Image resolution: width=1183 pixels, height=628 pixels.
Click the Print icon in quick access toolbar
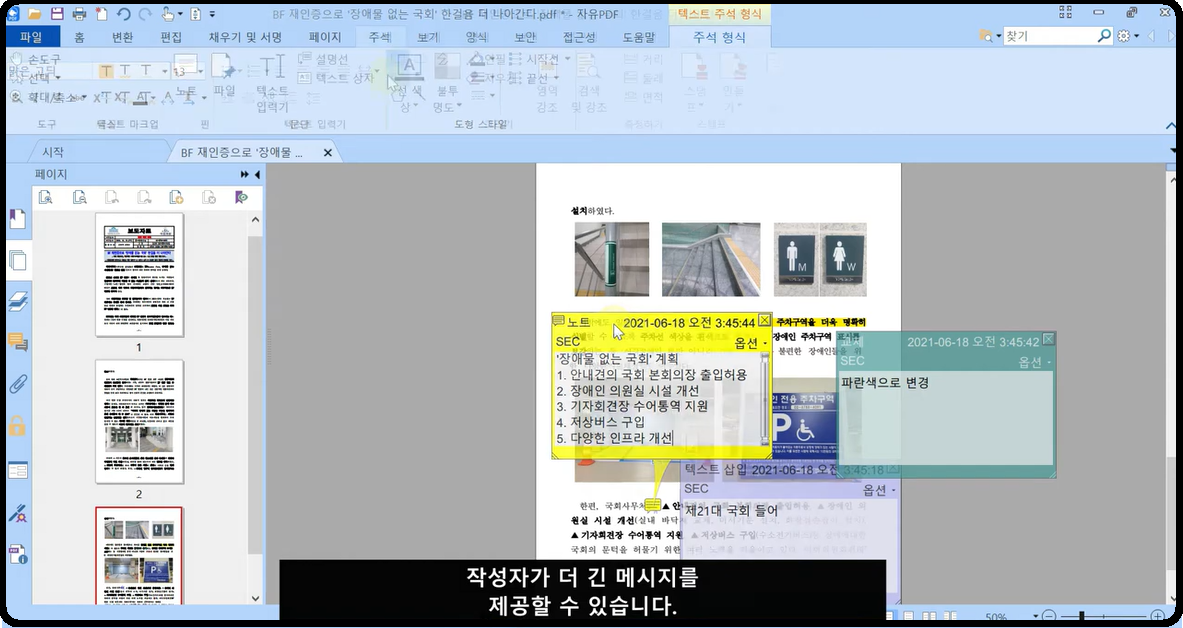[x=79, y=14]
